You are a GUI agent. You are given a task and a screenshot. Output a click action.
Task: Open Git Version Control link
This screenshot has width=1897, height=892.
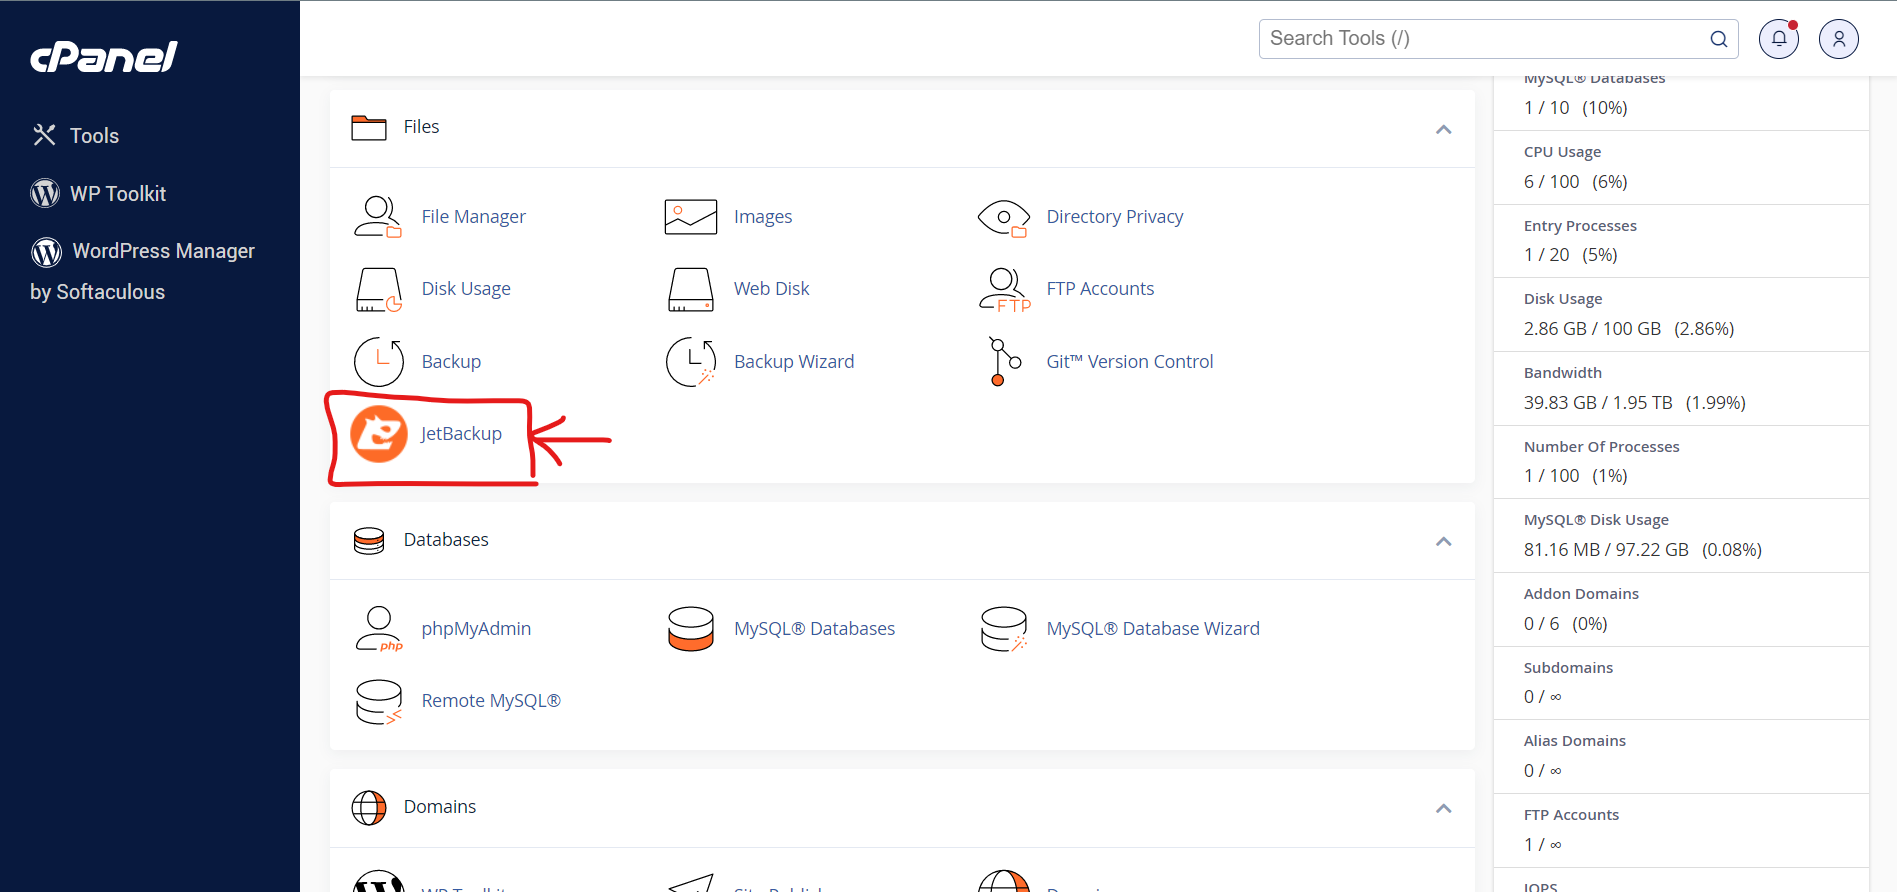coord(1130,362)
